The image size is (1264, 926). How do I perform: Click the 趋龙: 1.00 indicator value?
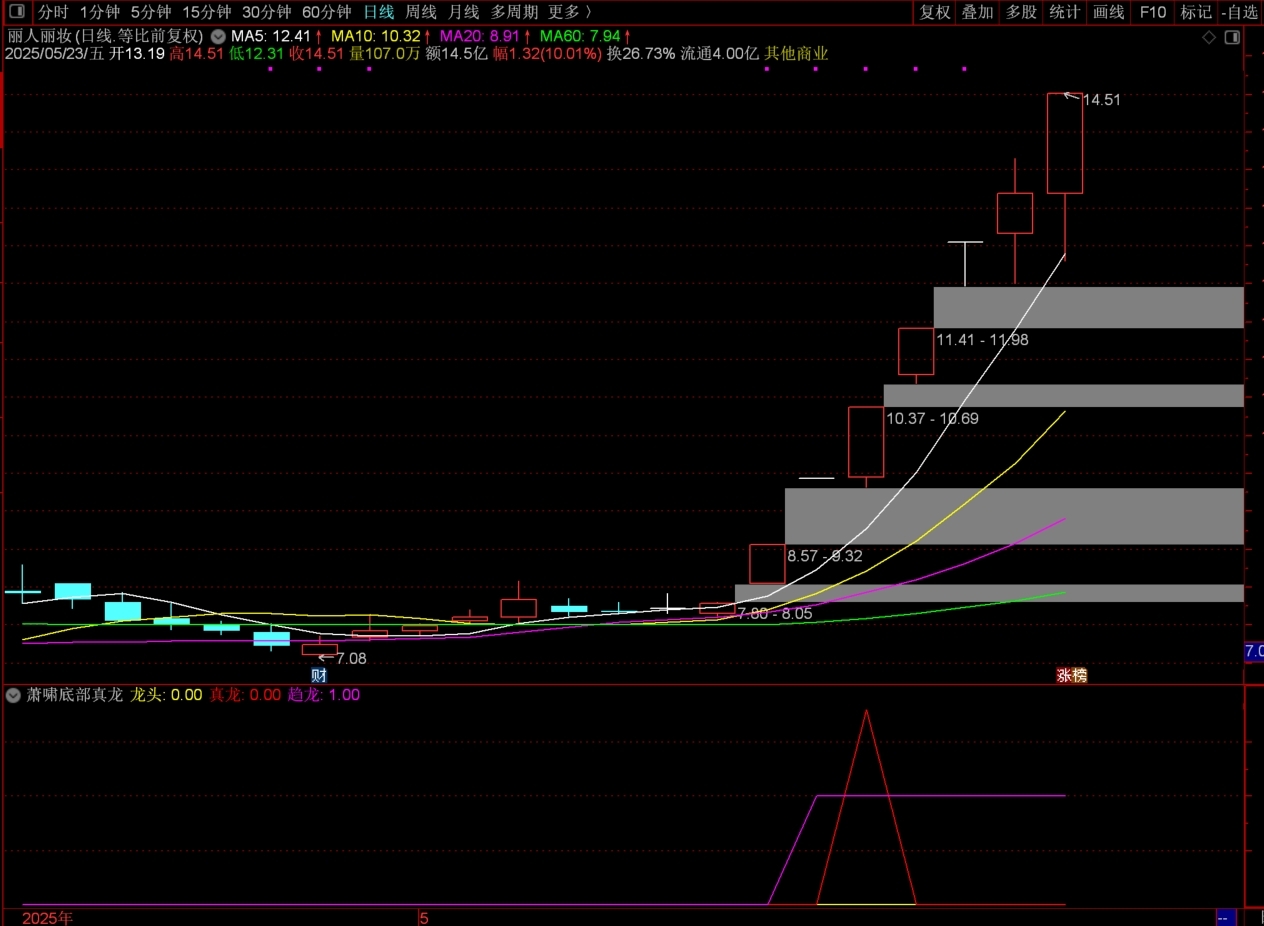point(324,695)
